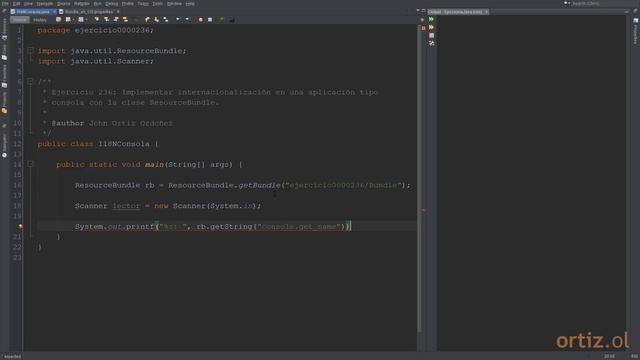This screenshot has height=360, width=640.
Task: Open the Window menu
Action: click(x=174, y=4)
